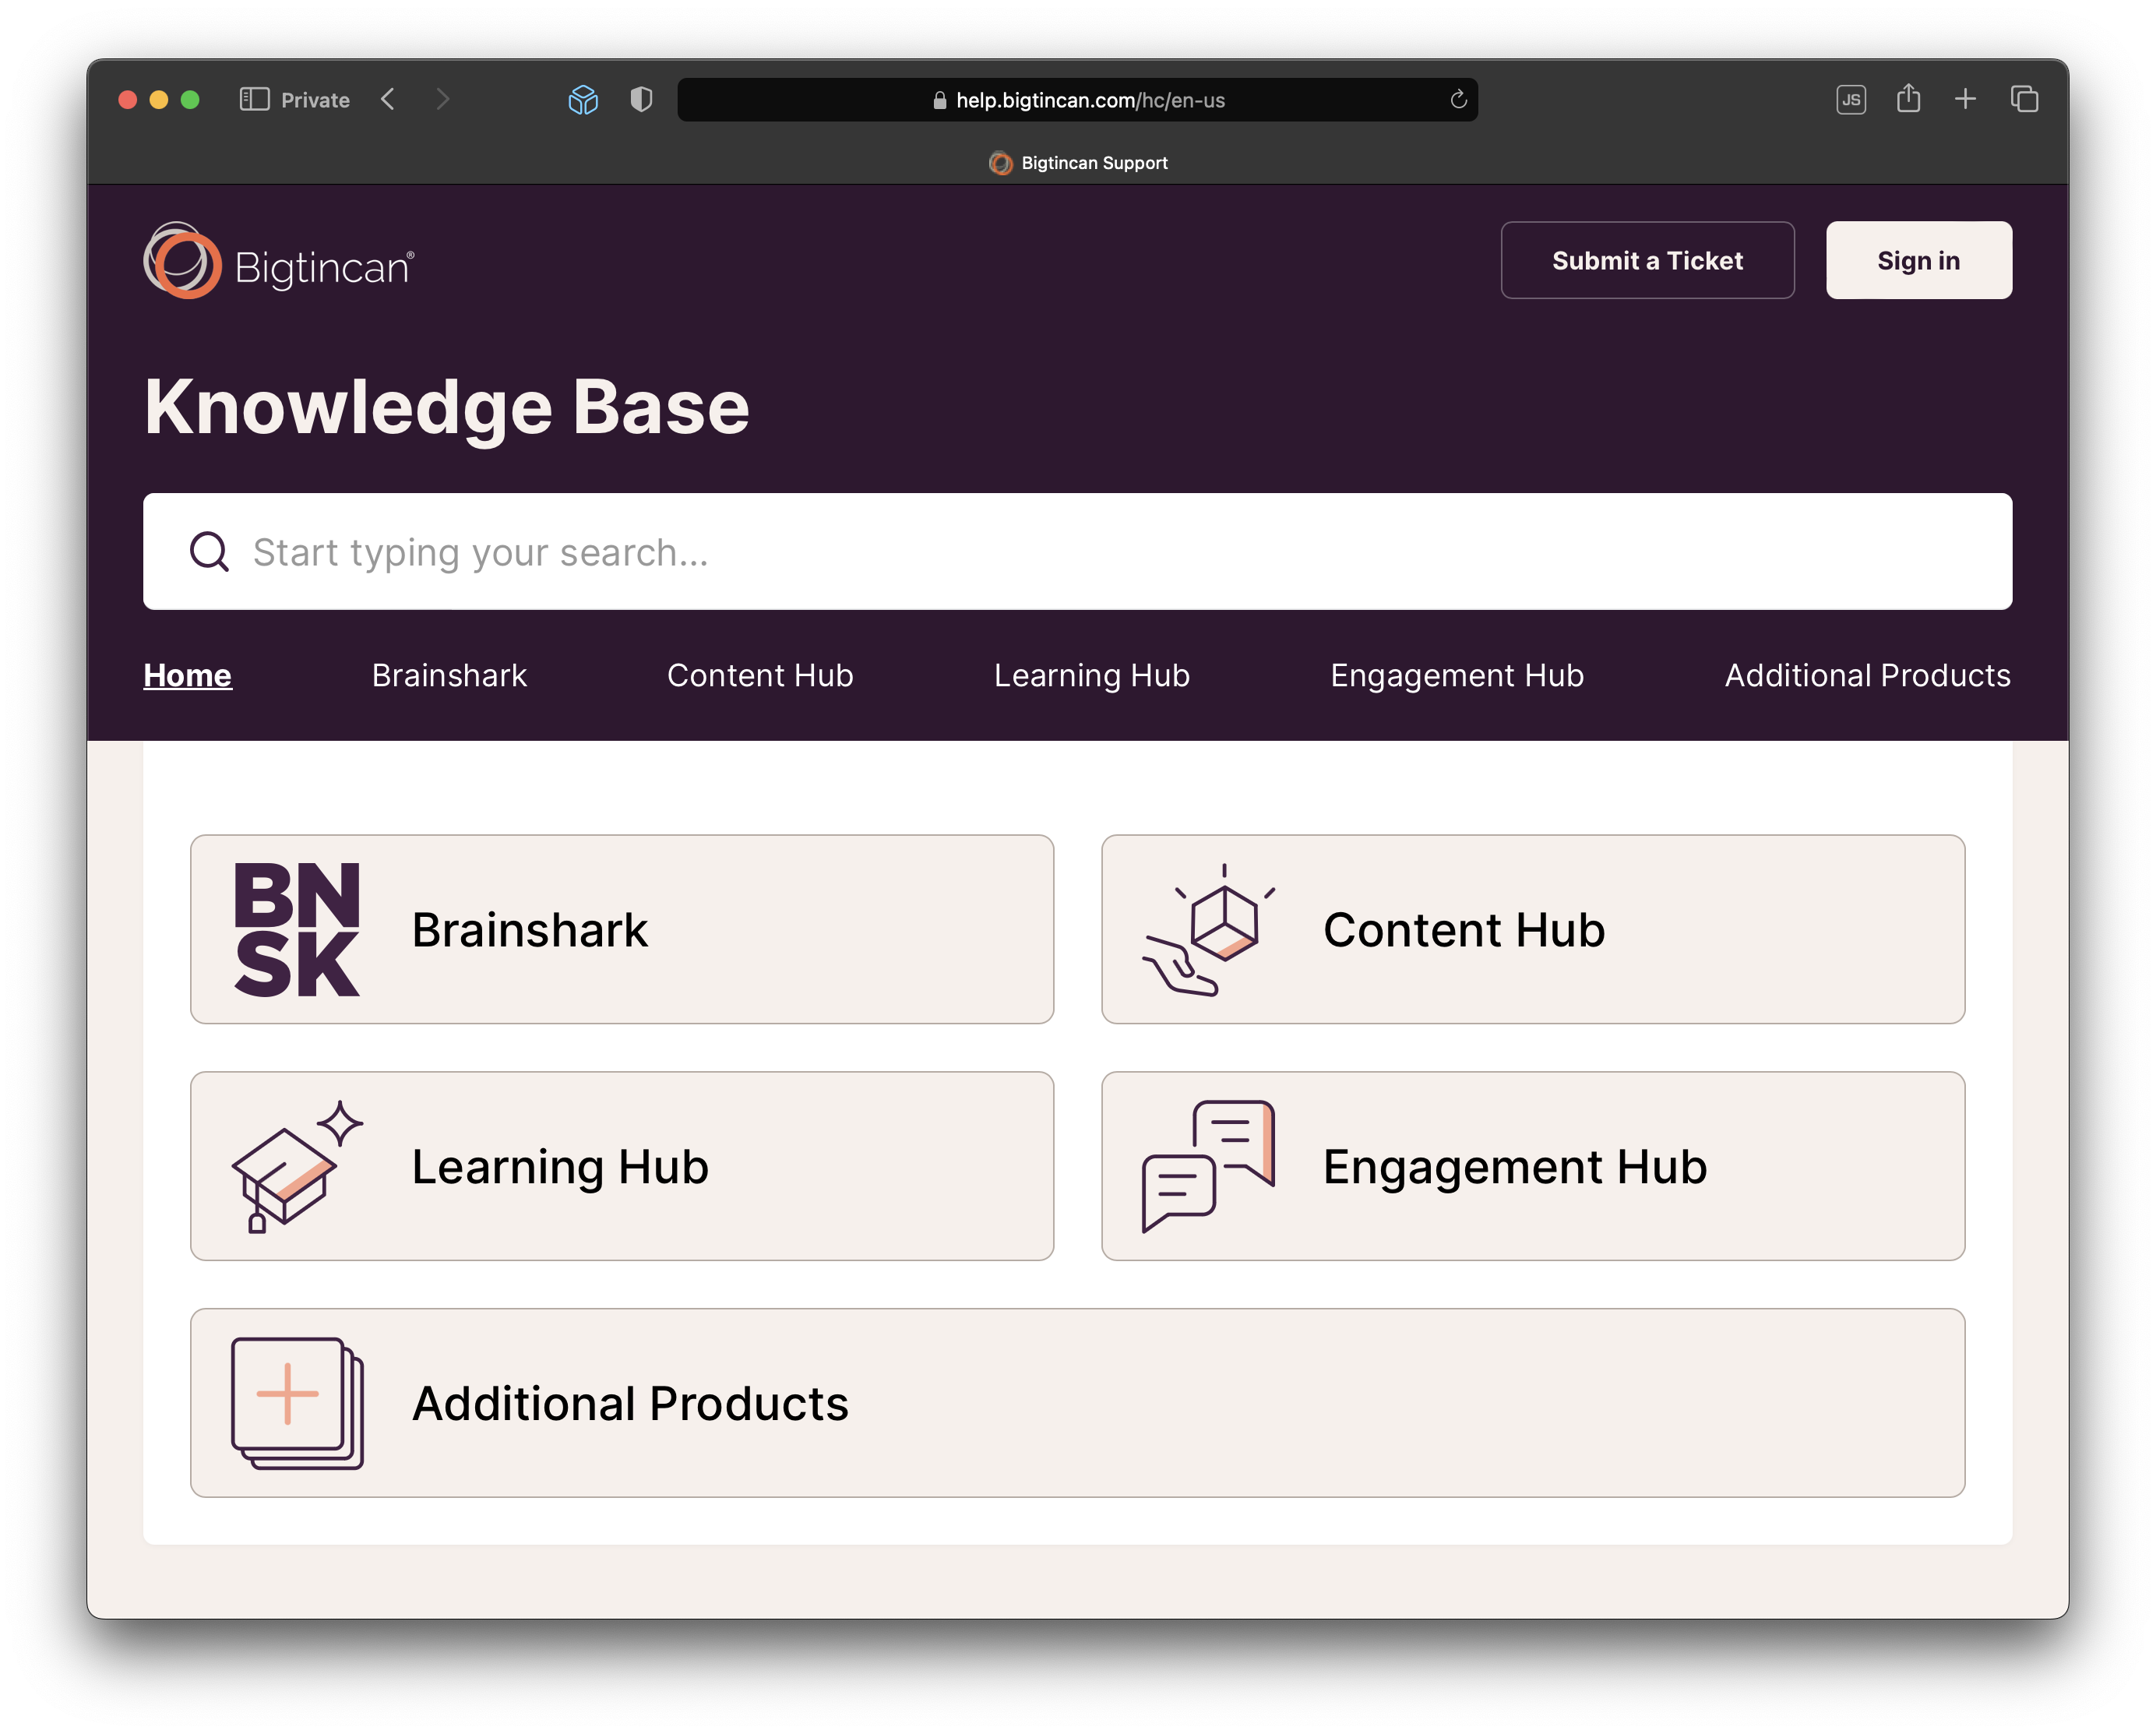Image resolution: width=2156 pixels, height=1734 pixels.
Task: Reload the page with the refresh icon
Action: point(1458,99)
